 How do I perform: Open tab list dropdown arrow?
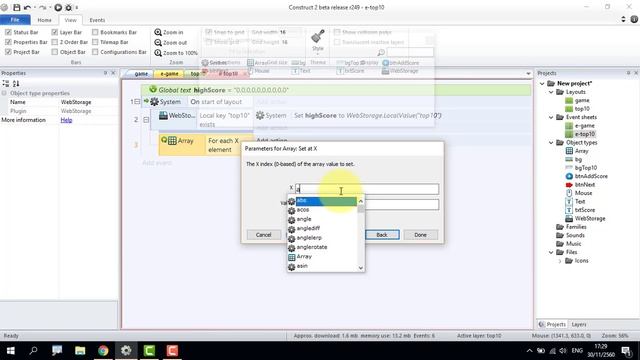528,74
